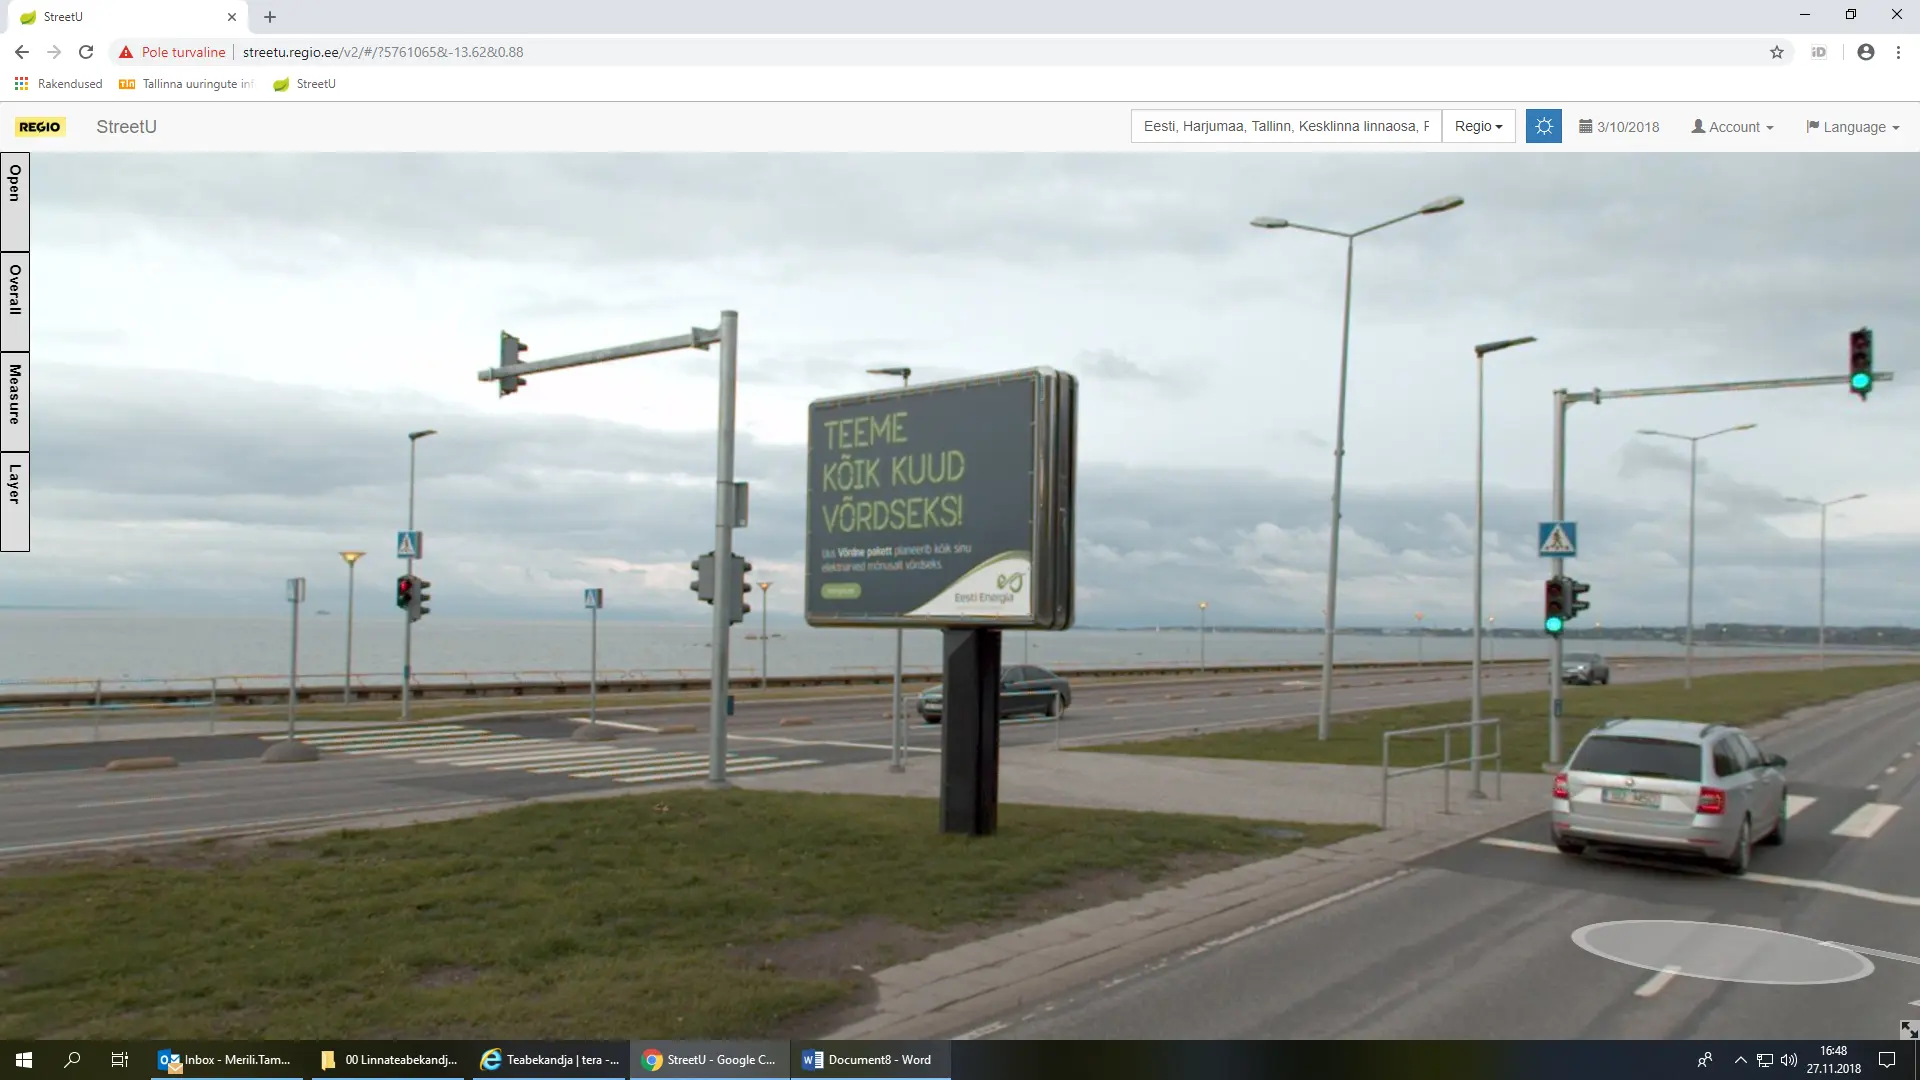Open Chrome profile avatar icon

pos(1865,52)
